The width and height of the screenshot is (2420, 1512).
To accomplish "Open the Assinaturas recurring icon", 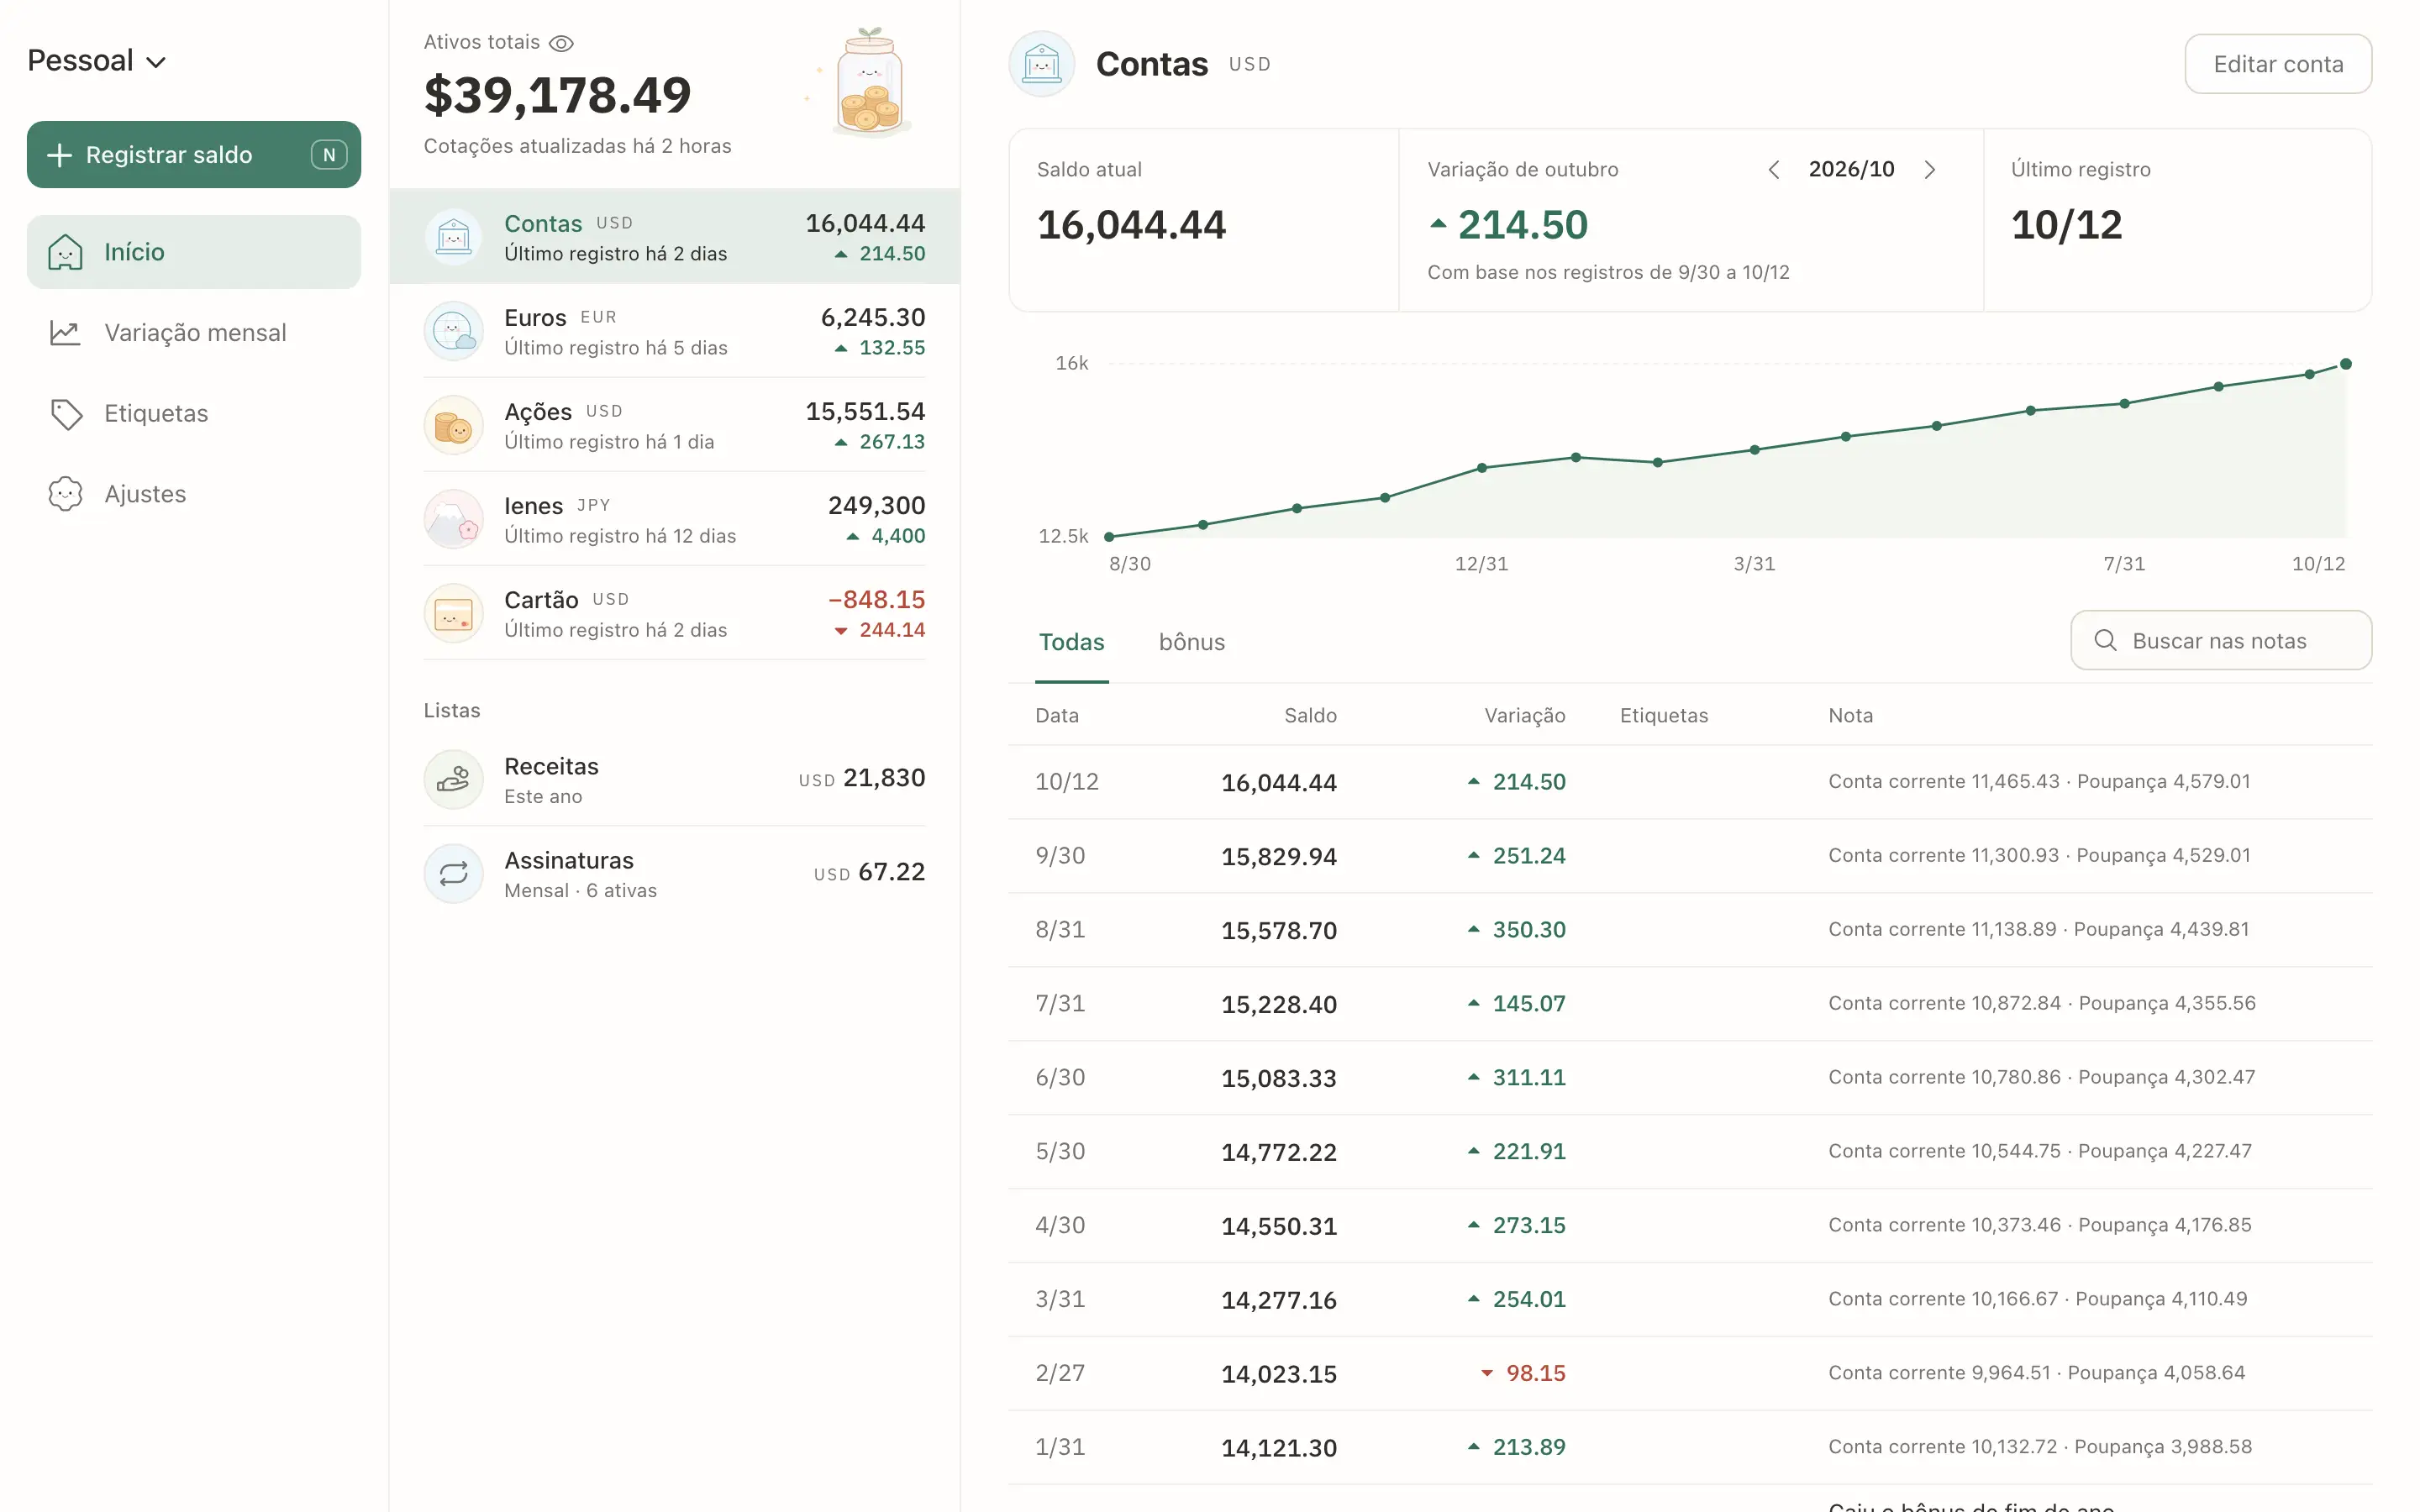I will point(454,874).
